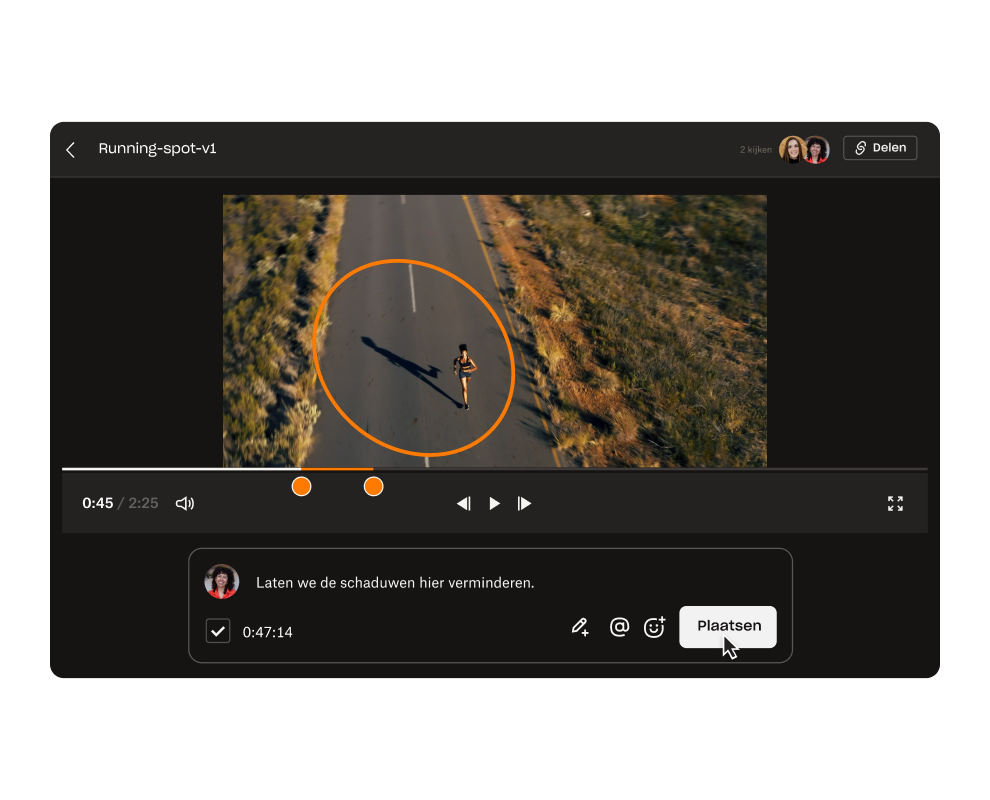The image size is (990, 800).
Task: Step forward one frame in the video
Action: 525,503
